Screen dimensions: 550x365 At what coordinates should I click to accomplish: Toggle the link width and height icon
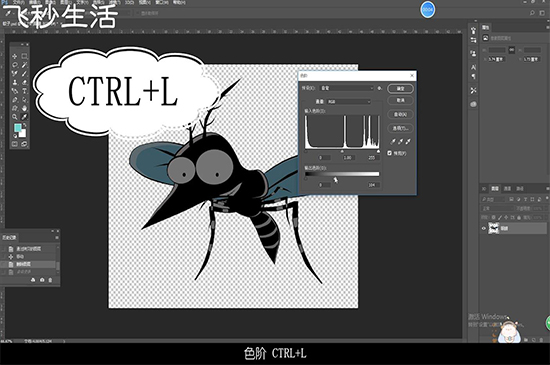(x=512, y=50)
